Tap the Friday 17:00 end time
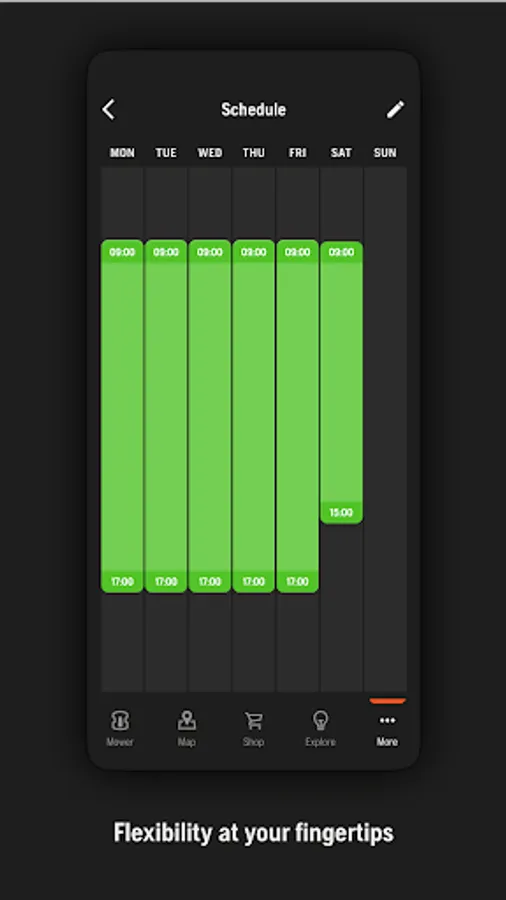The height and width of the screenshot is (900, 506). pos(297,581)
